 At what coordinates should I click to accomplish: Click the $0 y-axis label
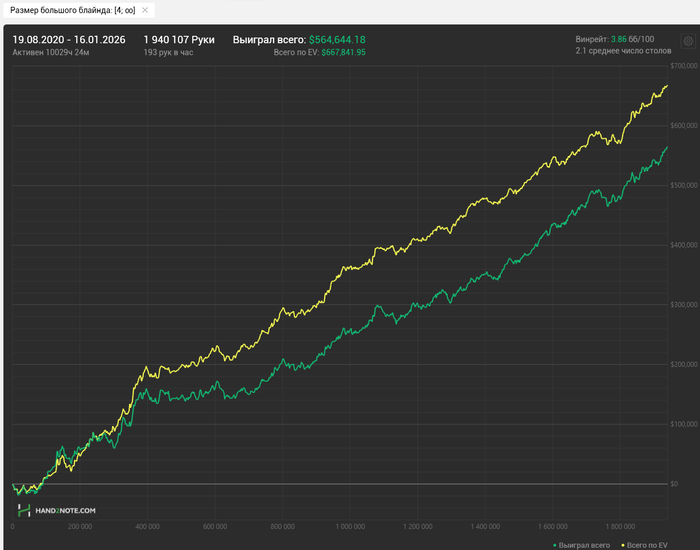[674, 483]
